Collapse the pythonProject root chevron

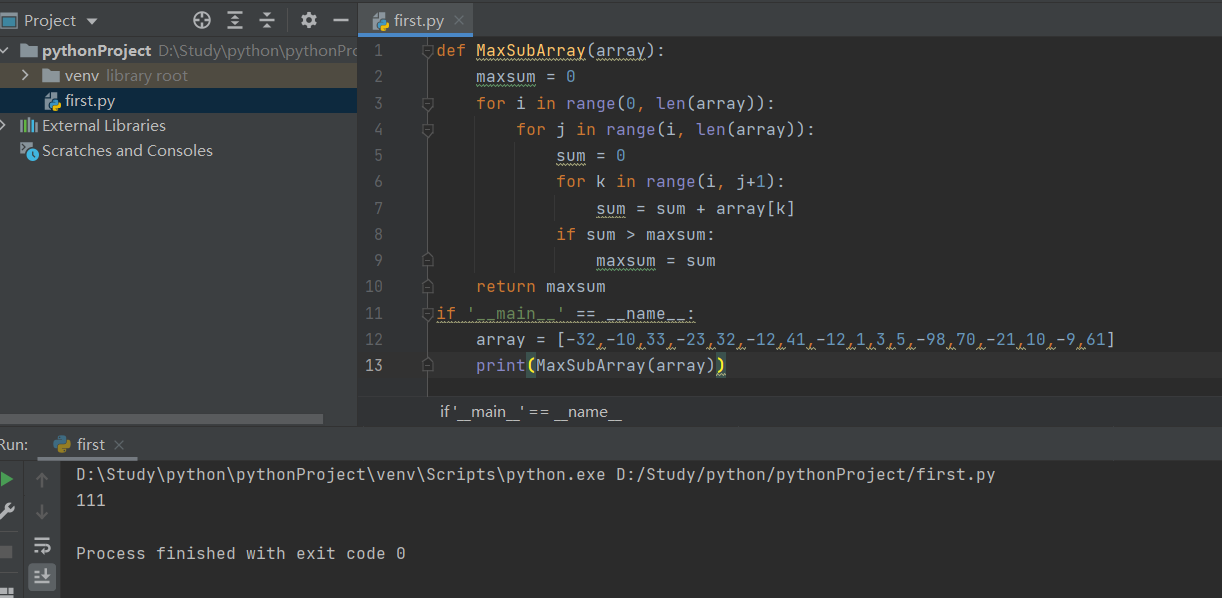click(5, 51)
